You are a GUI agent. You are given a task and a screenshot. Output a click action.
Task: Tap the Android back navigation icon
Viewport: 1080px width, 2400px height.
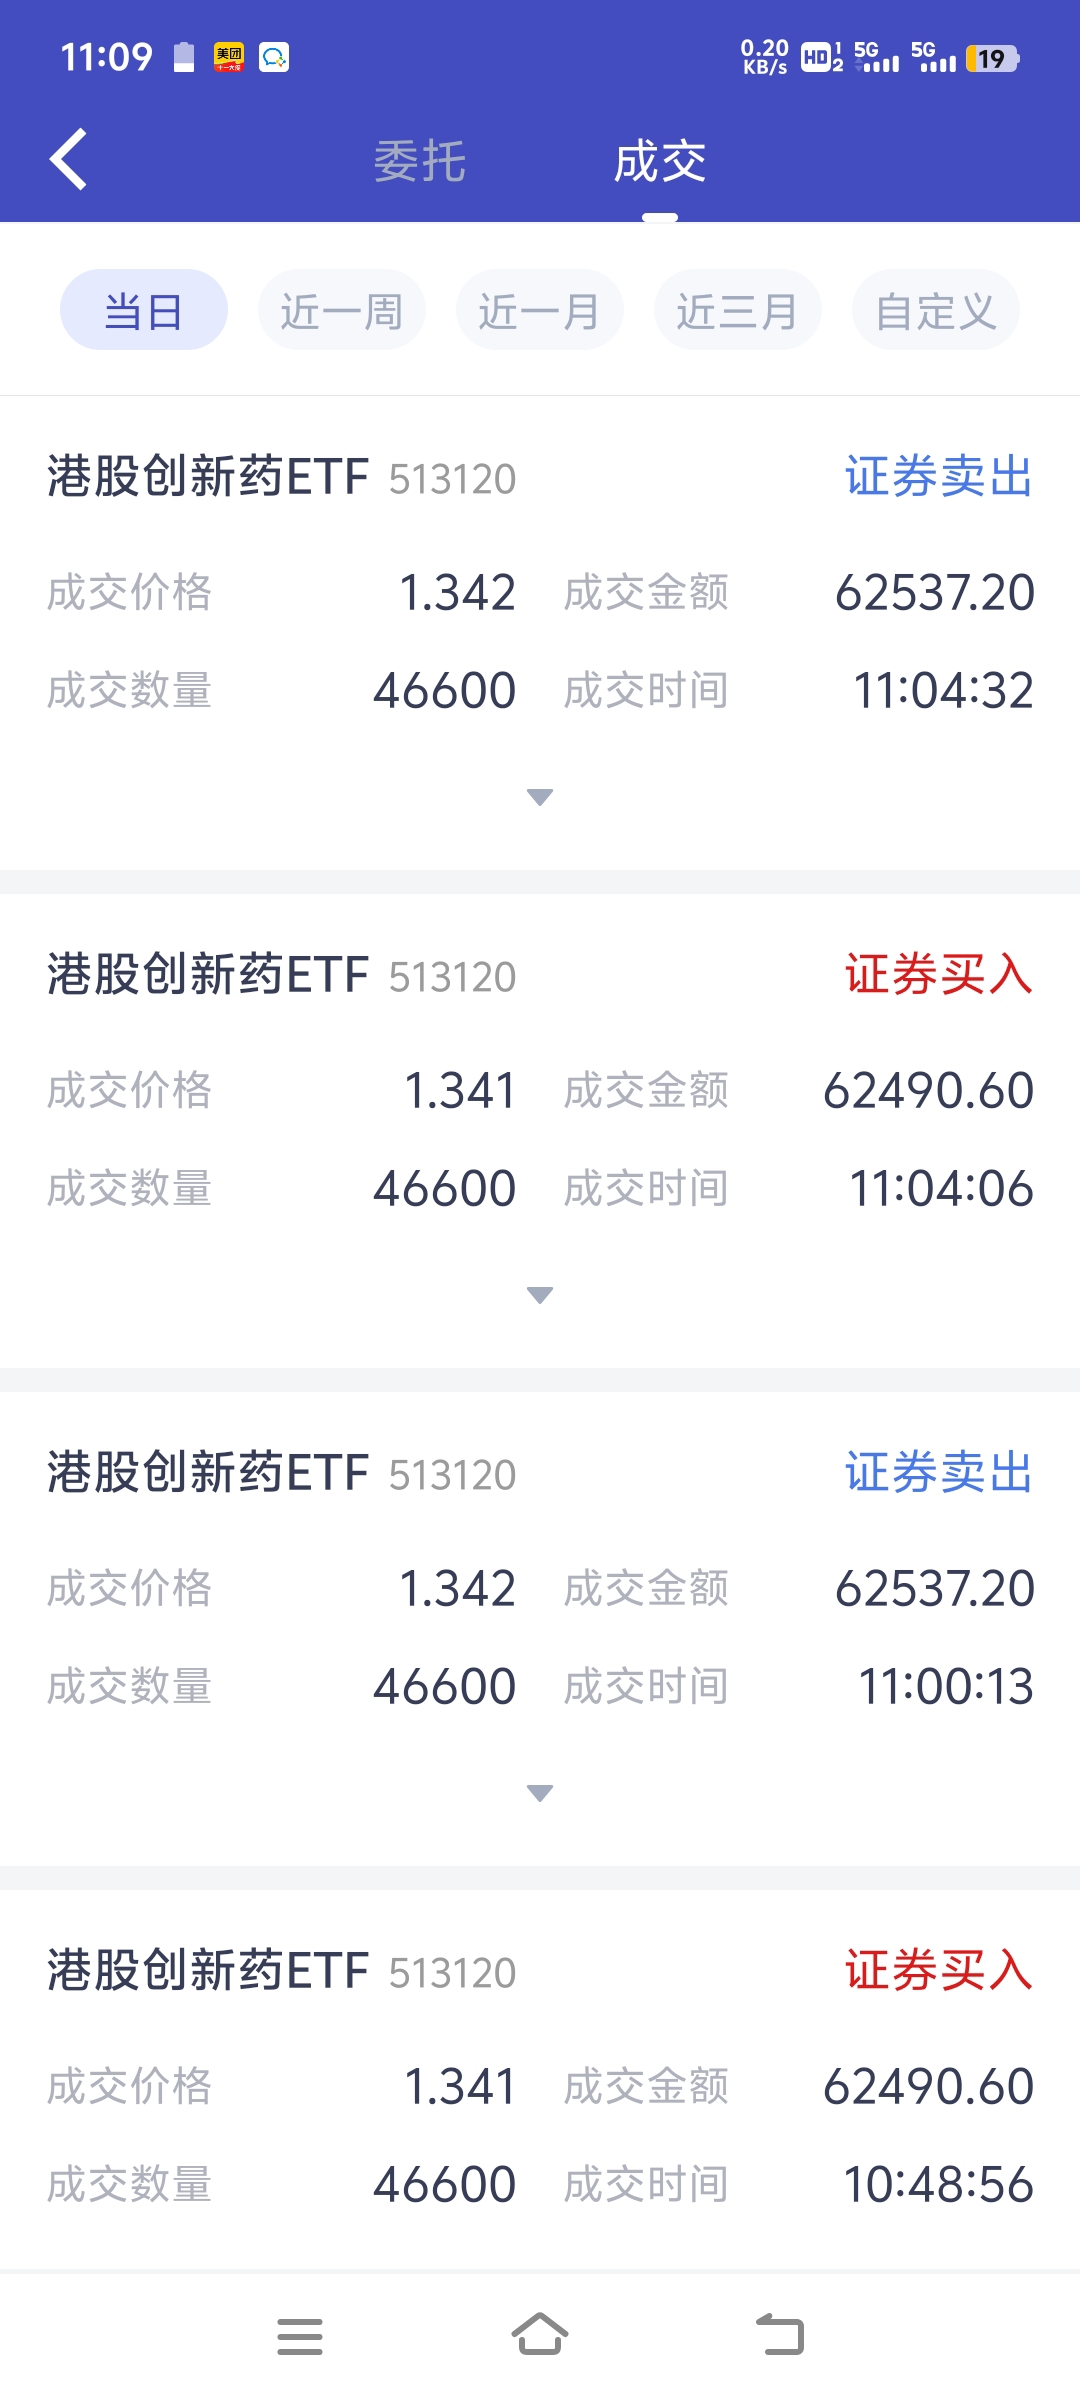coord(780,2335)
